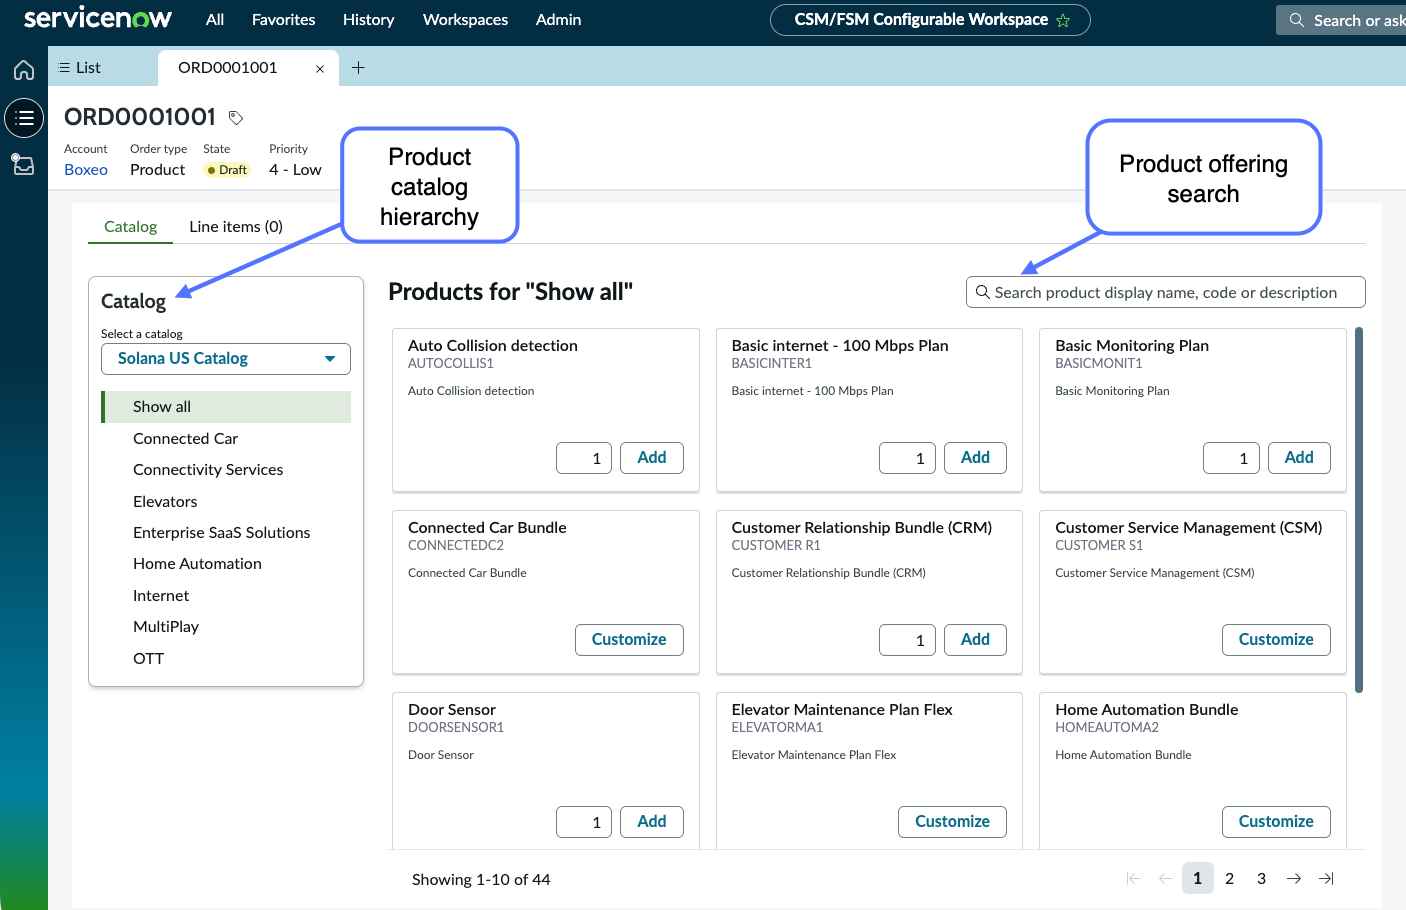Open the Favorites menu
Screen dimensions: 1406x910
pos(283,20)
